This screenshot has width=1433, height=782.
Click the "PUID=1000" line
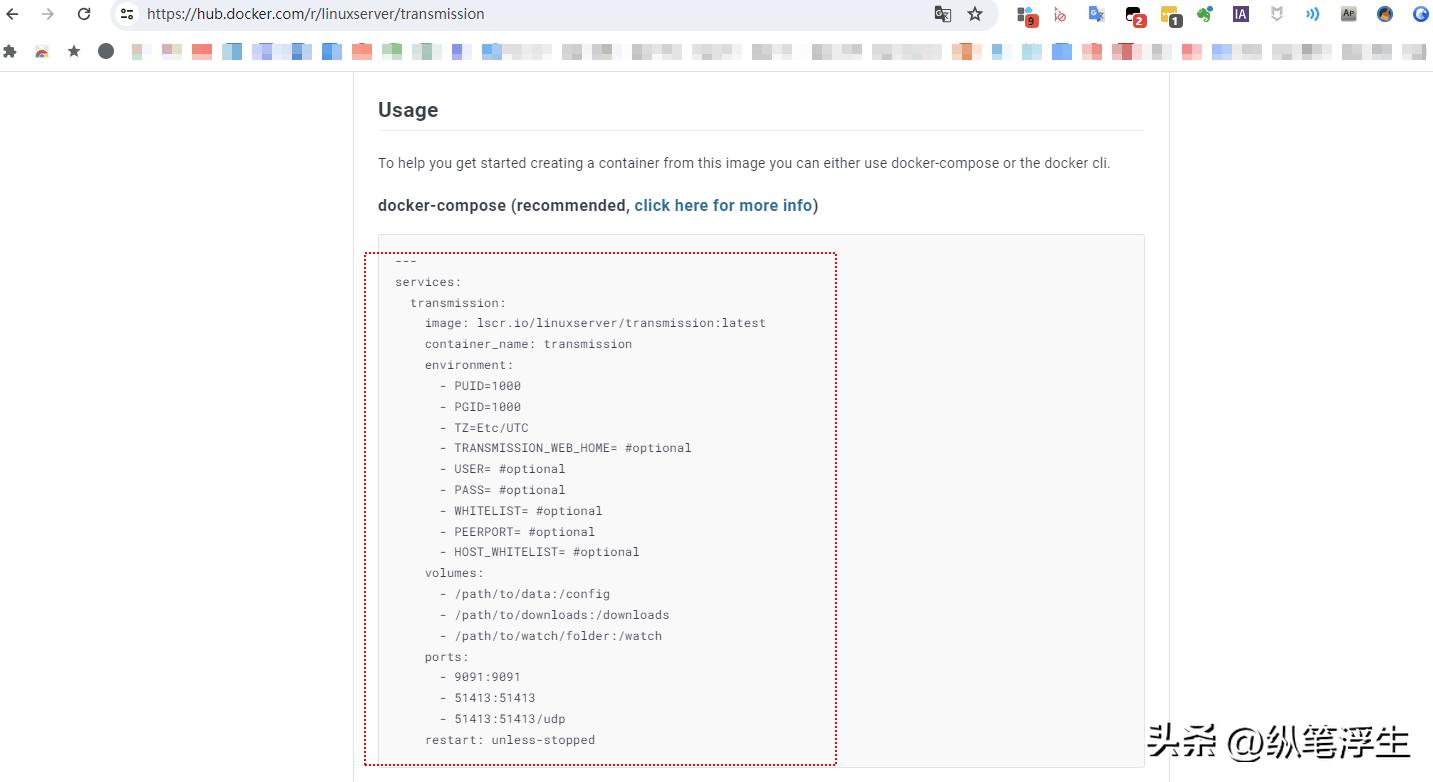[480, 386]
